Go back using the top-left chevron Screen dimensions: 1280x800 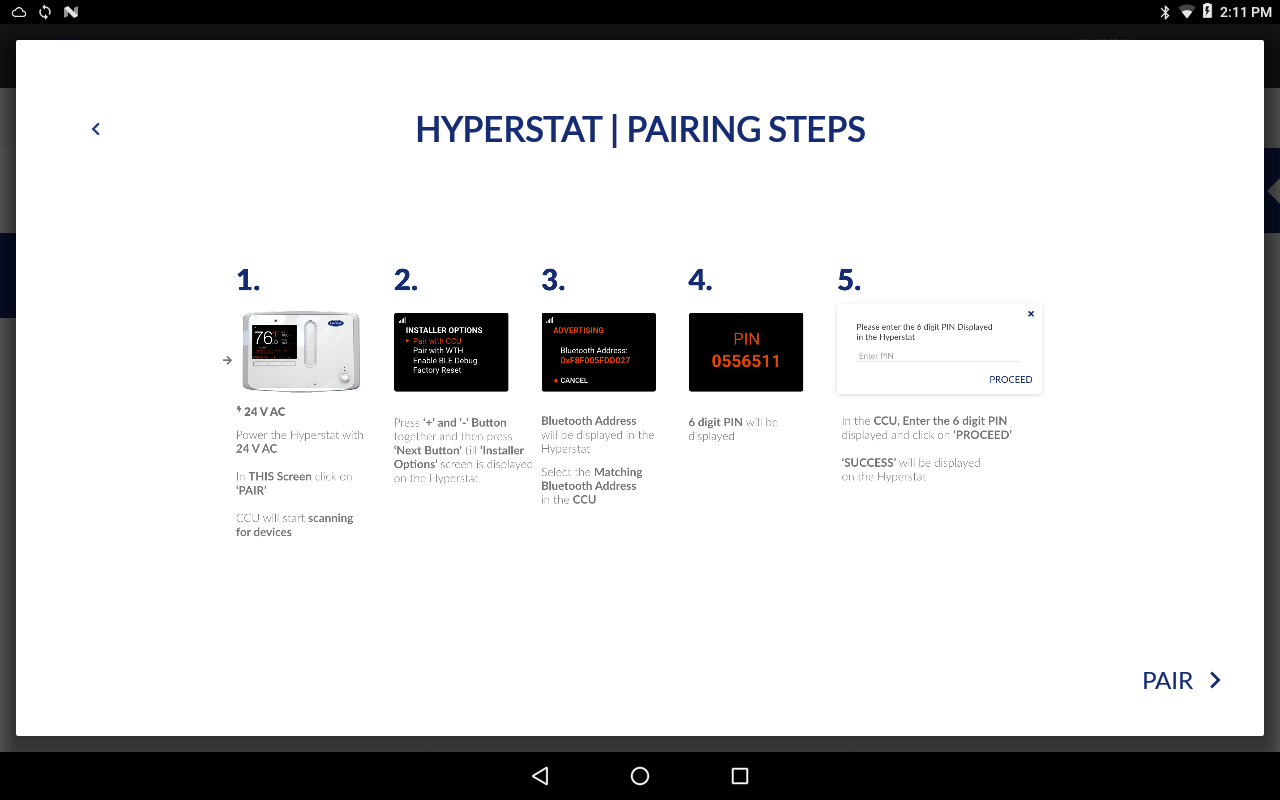[96, 129]
